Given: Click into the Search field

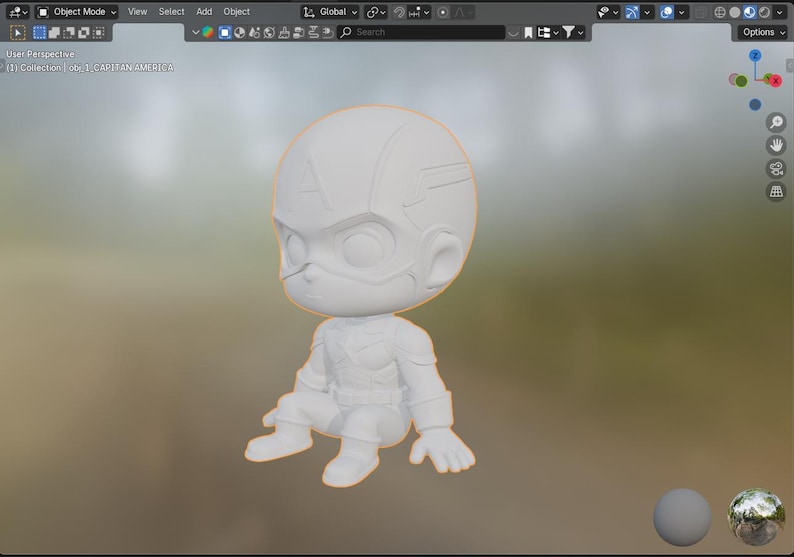Looking at the screenshot, I should pos(421,32).
